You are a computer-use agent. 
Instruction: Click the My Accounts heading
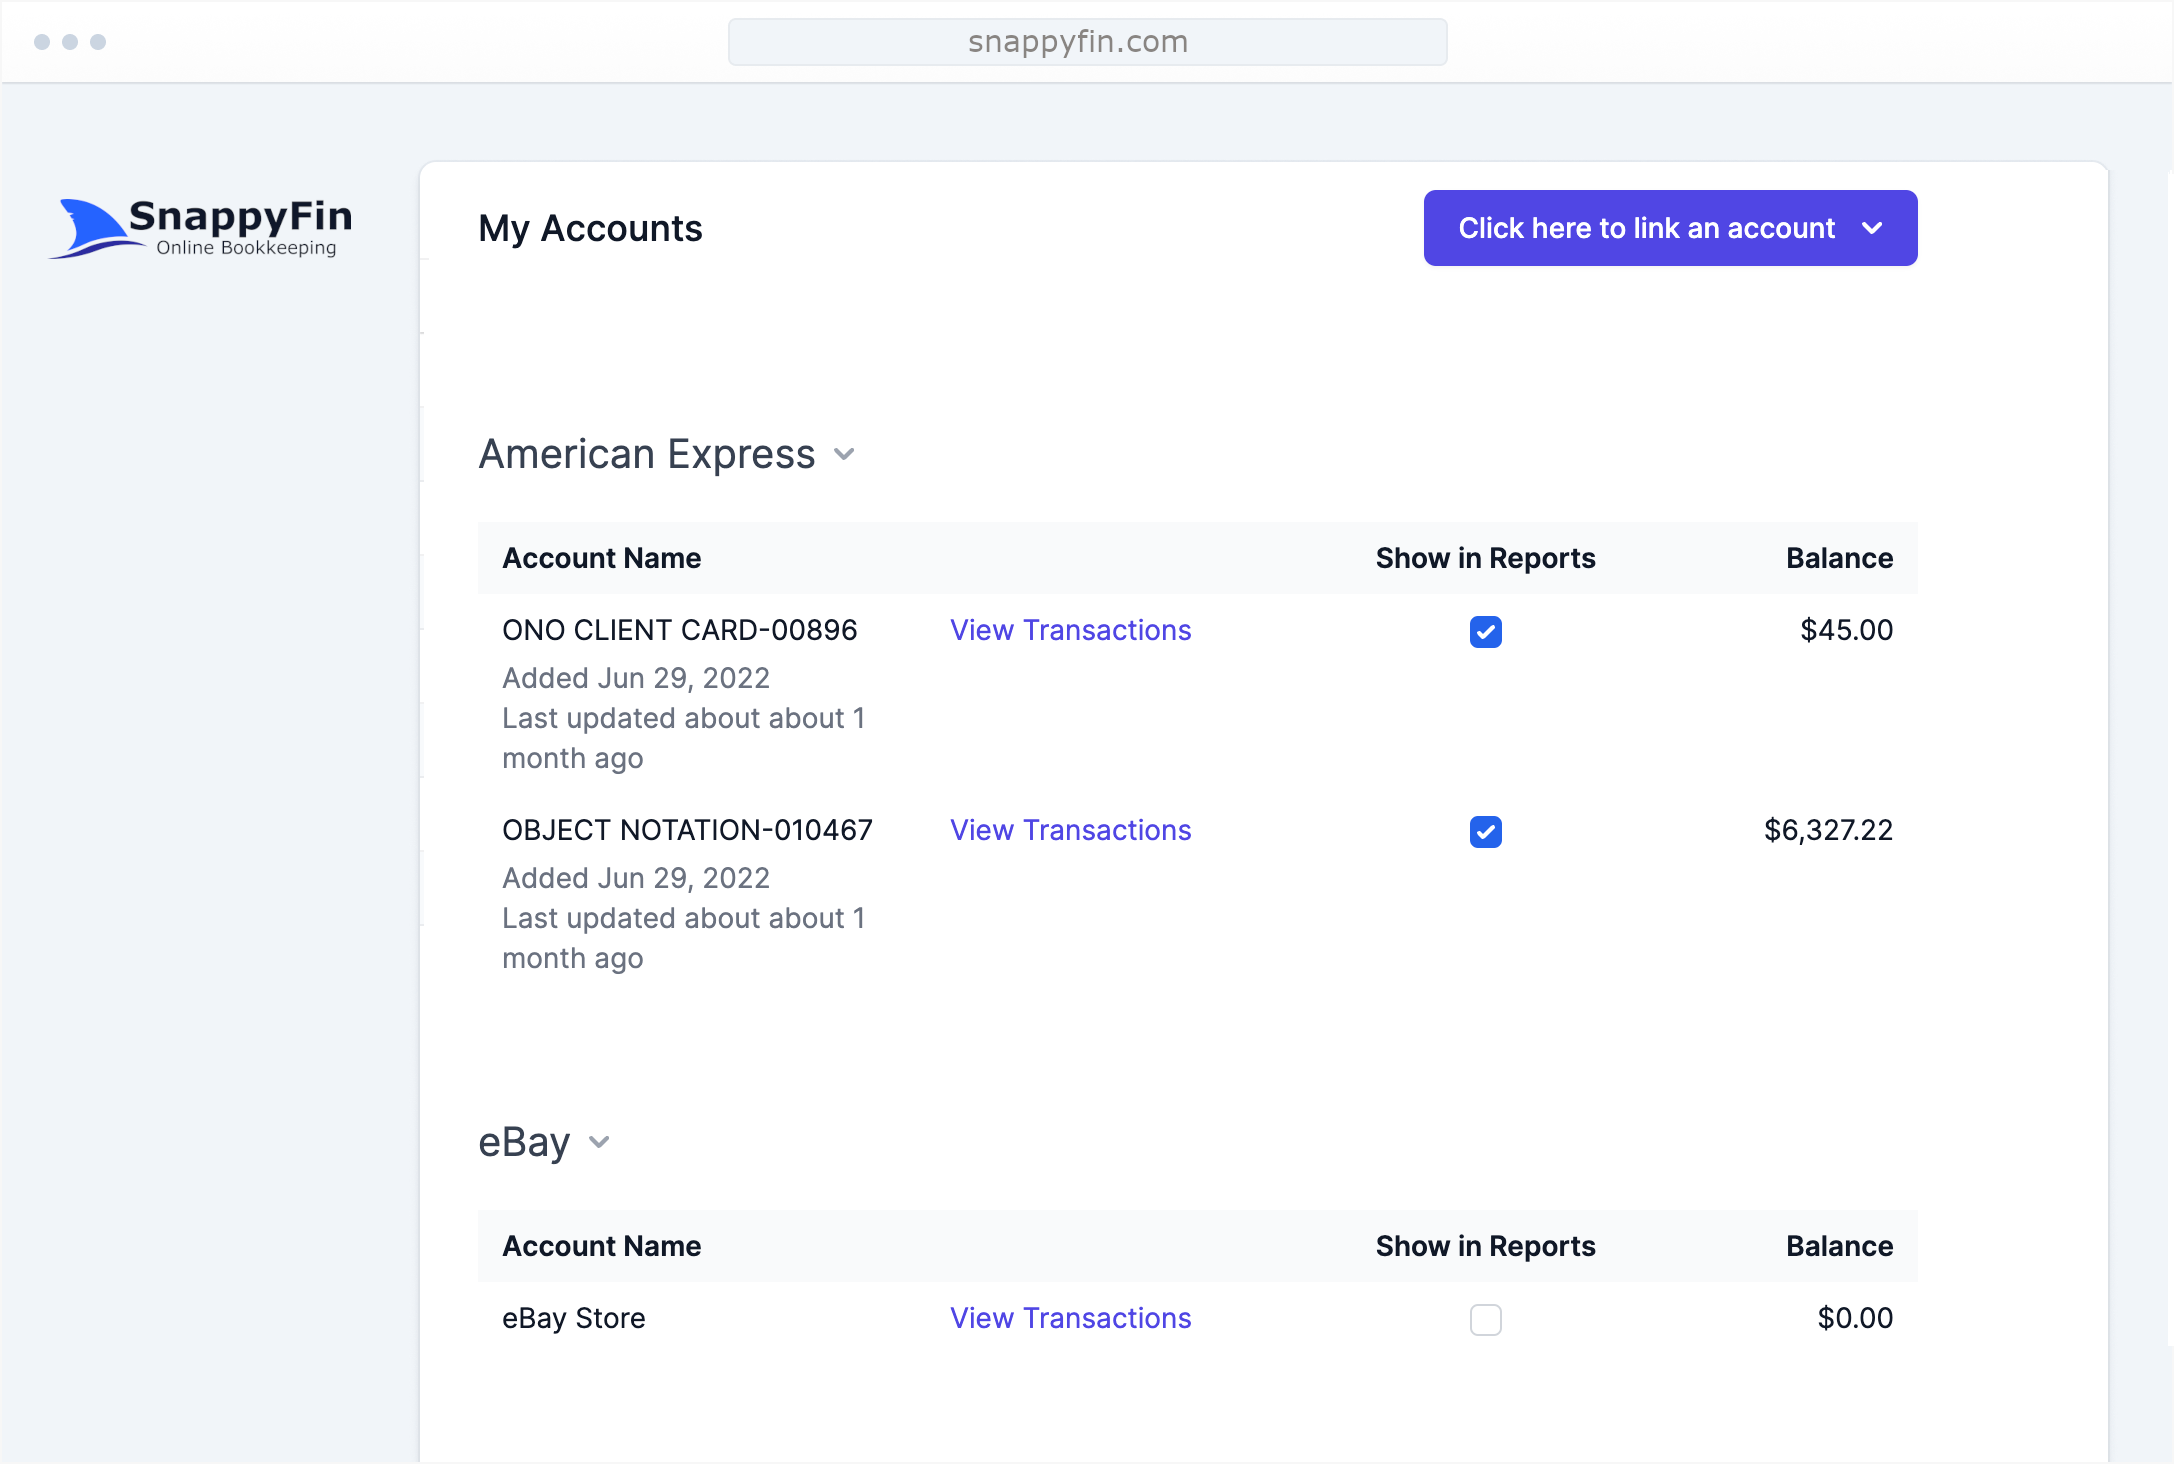pos(590,228)
